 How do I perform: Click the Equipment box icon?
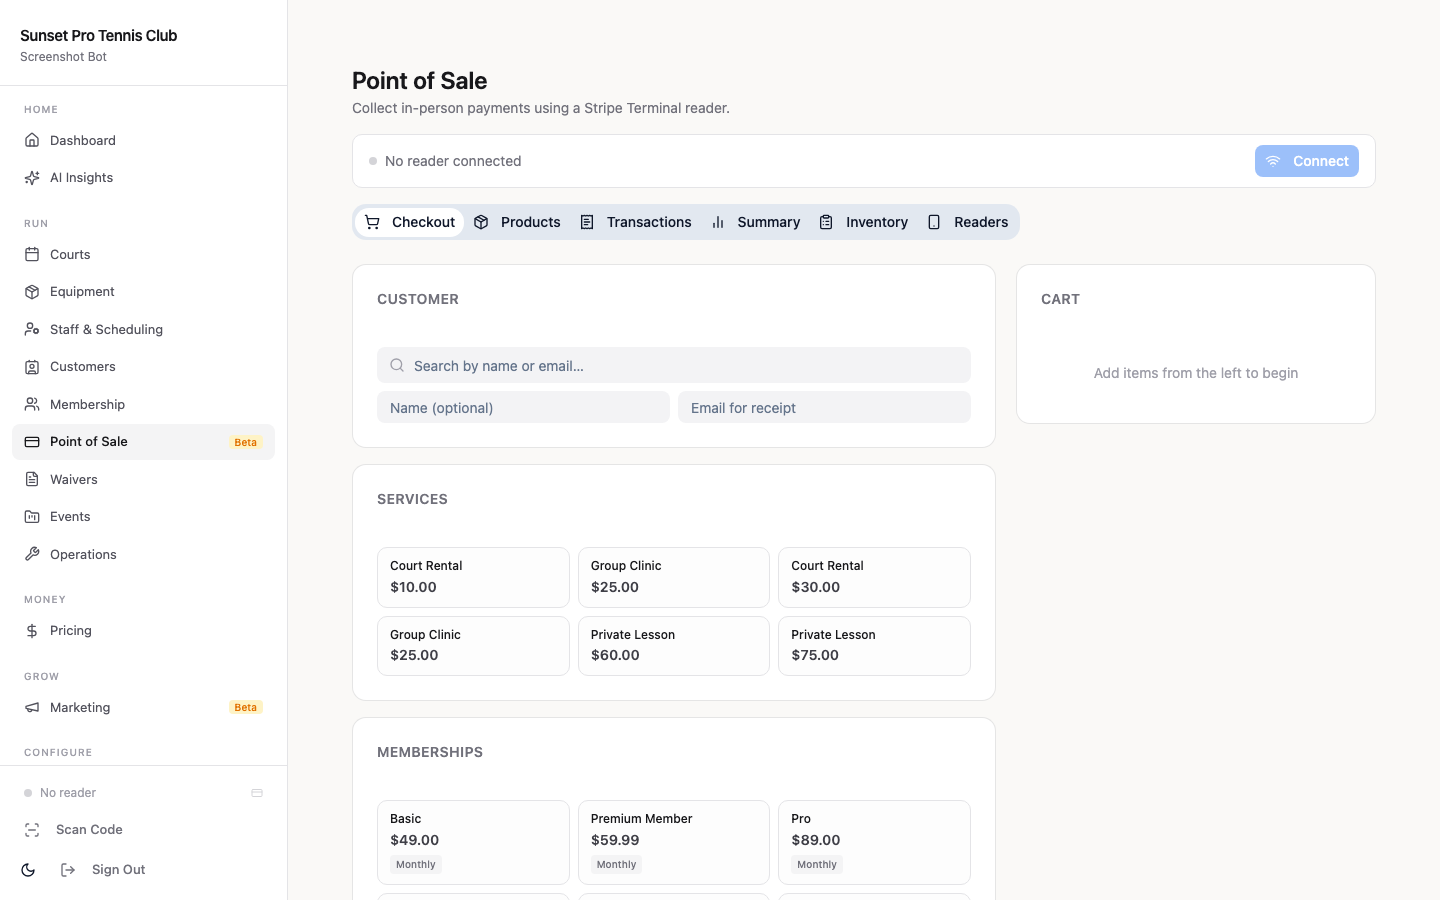pos(32,292)
